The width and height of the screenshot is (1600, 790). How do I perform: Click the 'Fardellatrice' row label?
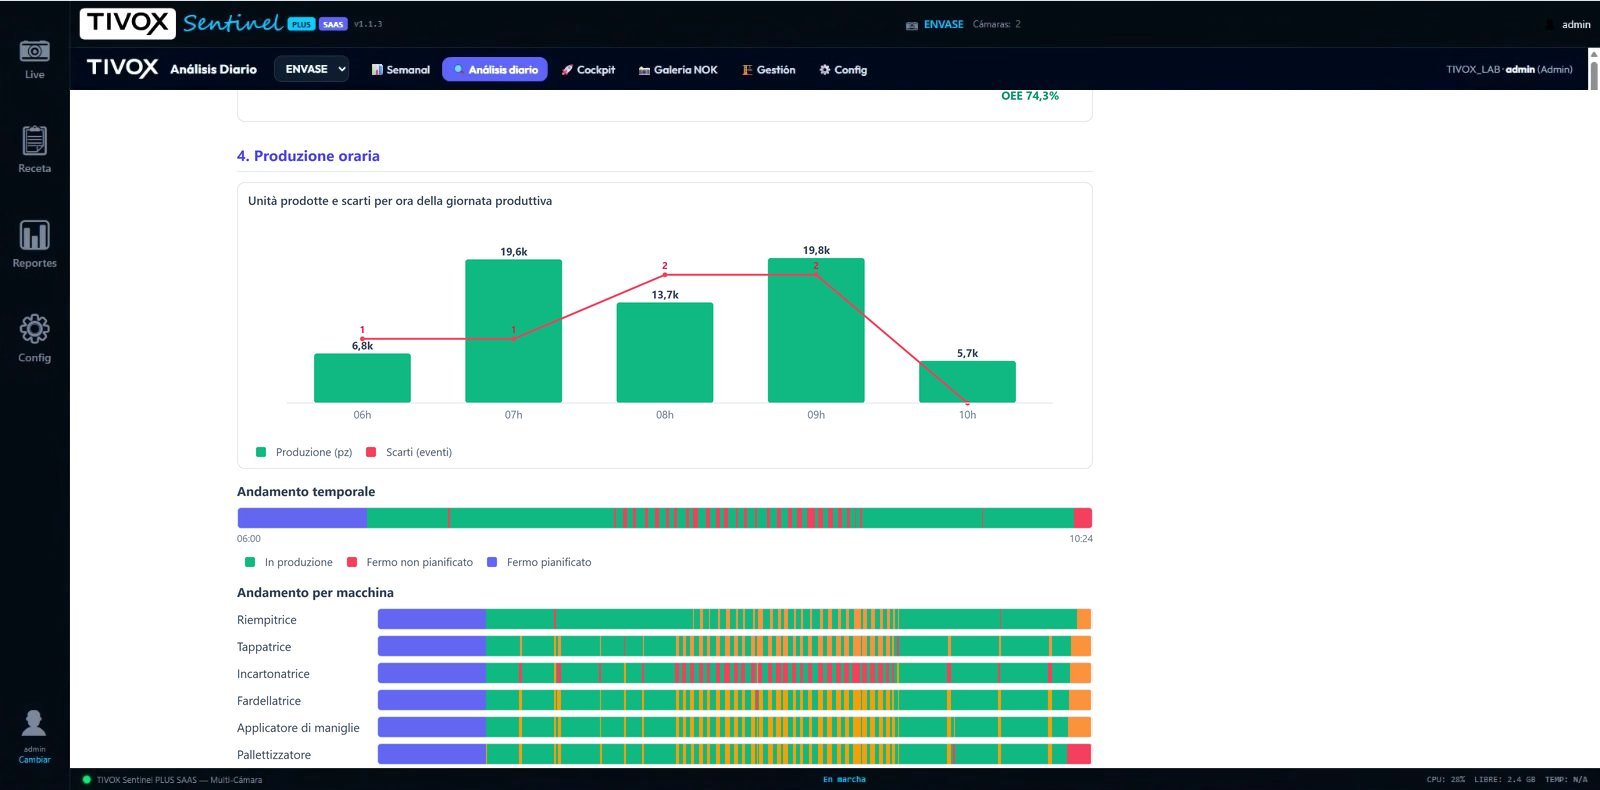pyautogui.click(x=269, y=701)
